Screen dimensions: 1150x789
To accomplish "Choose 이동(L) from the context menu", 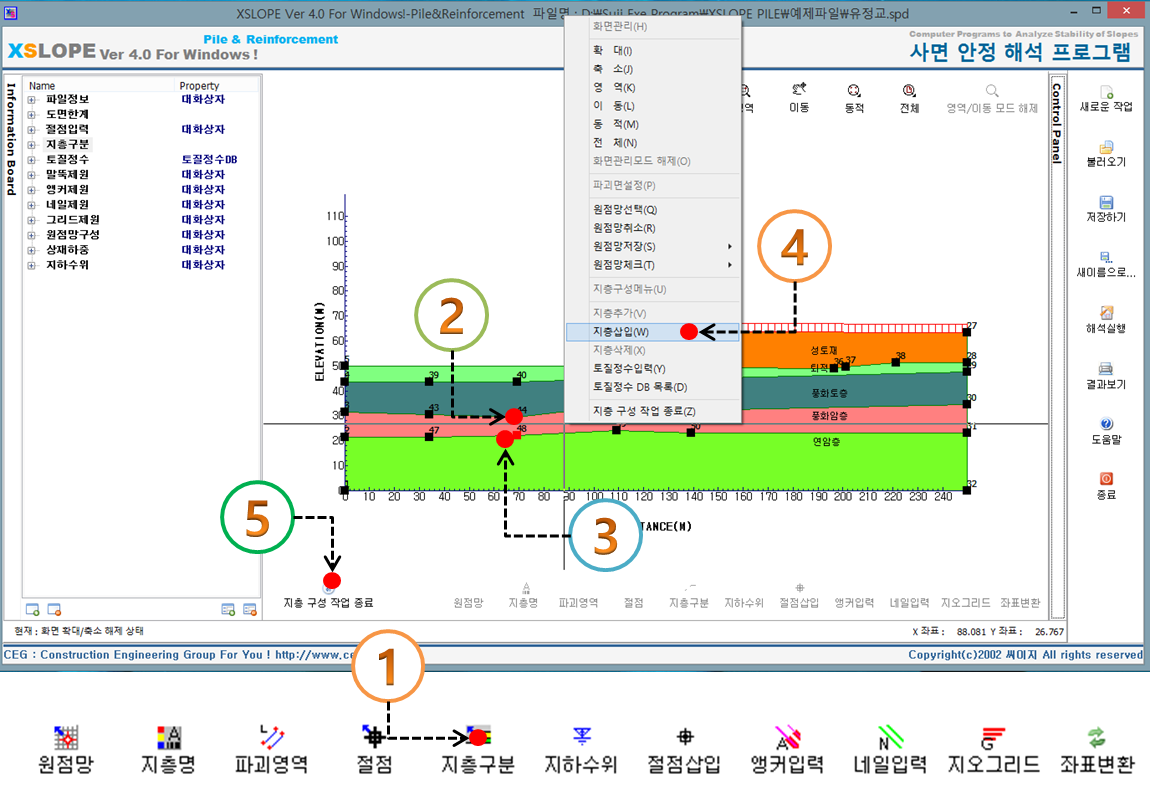I will [x=653, y=106].
